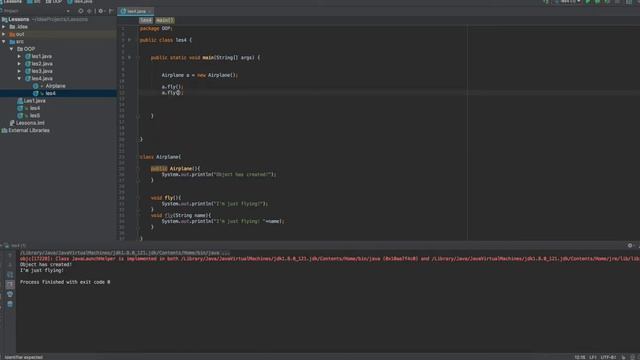
Task: Click the 'class Airplane{' declaration line
Action: (160, 157)
